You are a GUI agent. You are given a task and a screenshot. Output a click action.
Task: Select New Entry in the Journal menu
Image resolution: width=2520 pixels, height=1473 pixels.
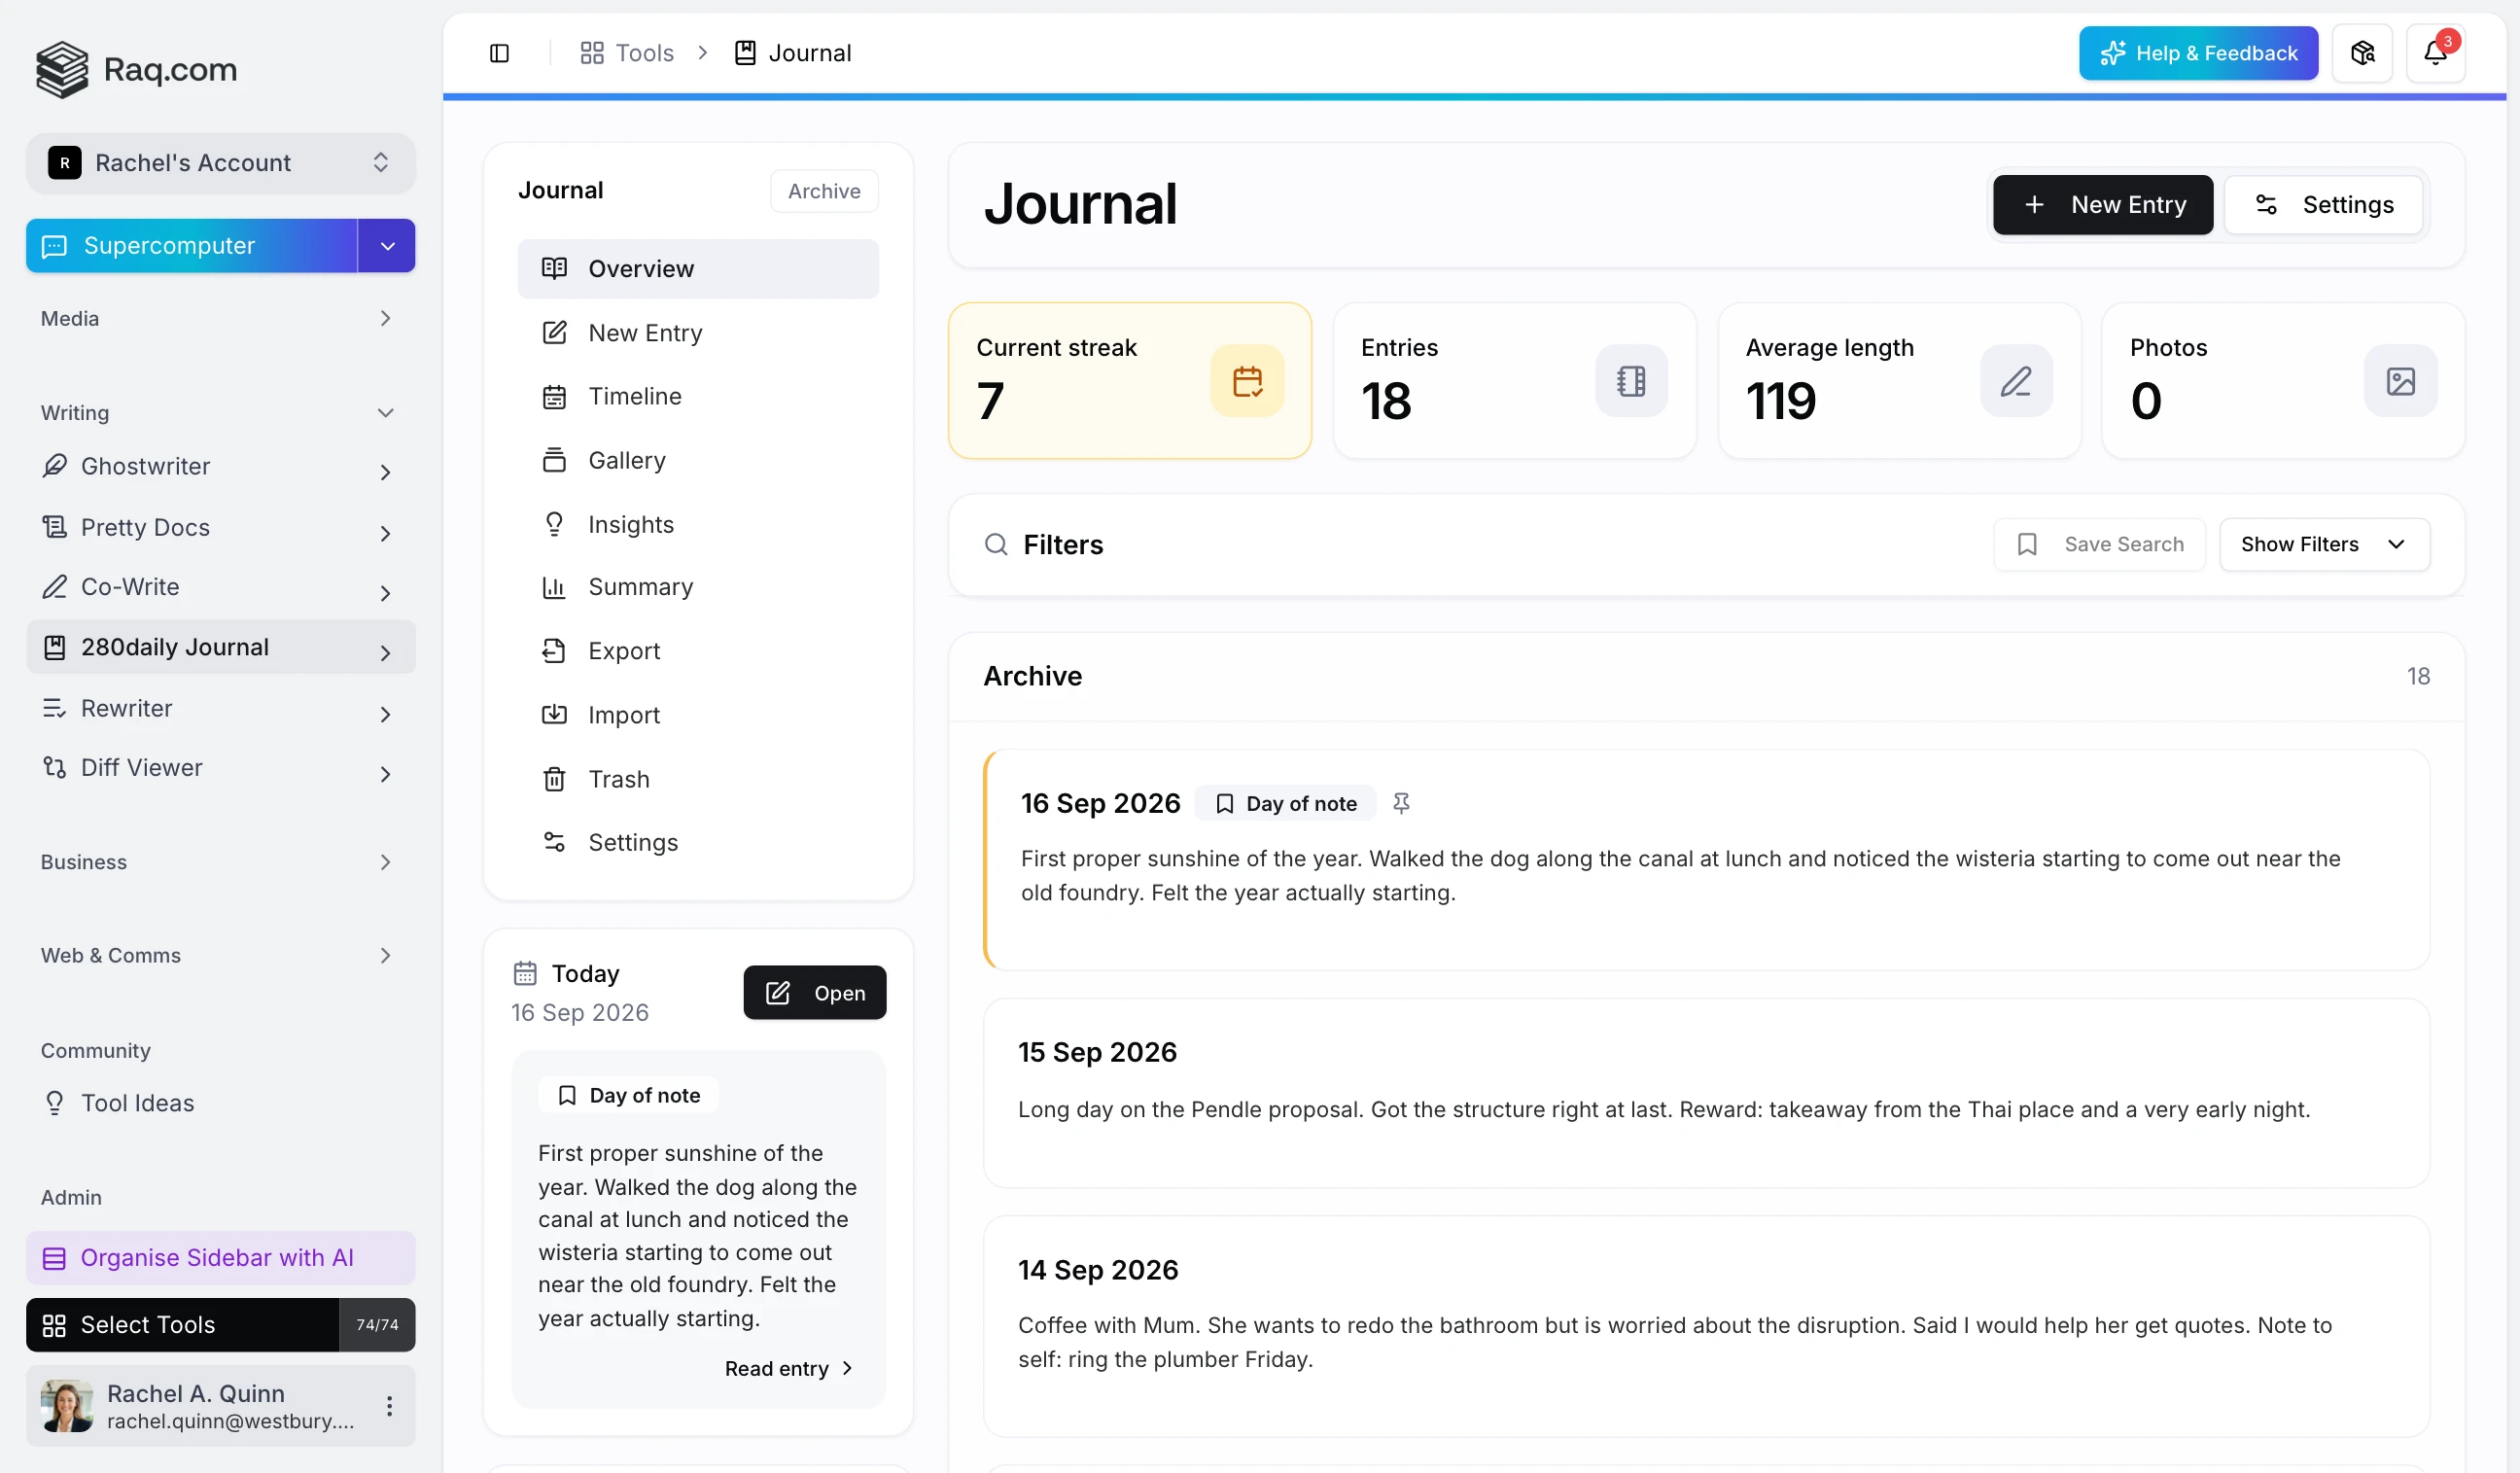point(698,333)
